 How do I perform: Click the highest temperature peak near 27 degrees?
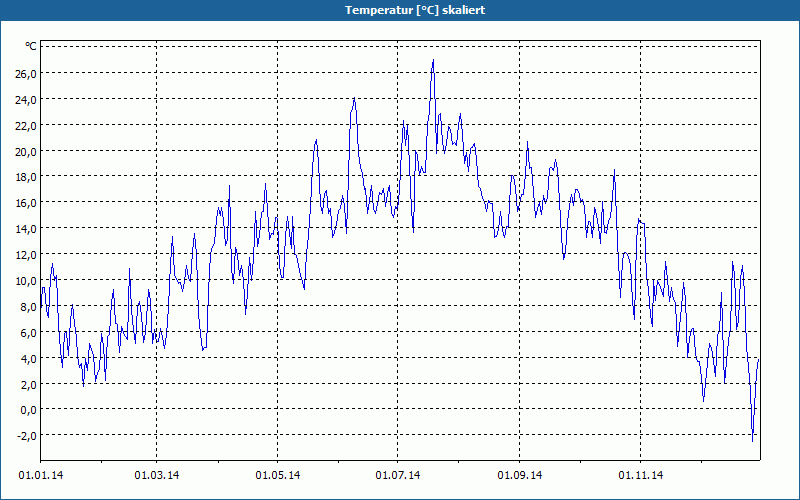click(433, 61)
